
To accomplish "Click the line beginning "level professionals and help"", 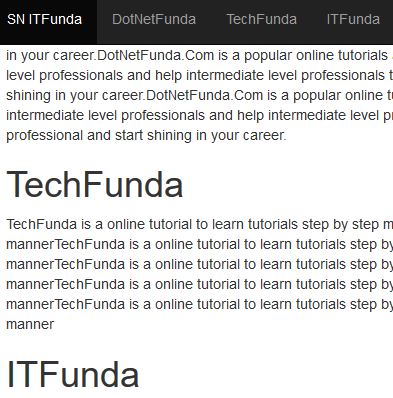I will pyautogui.click(x=199, y=75).
